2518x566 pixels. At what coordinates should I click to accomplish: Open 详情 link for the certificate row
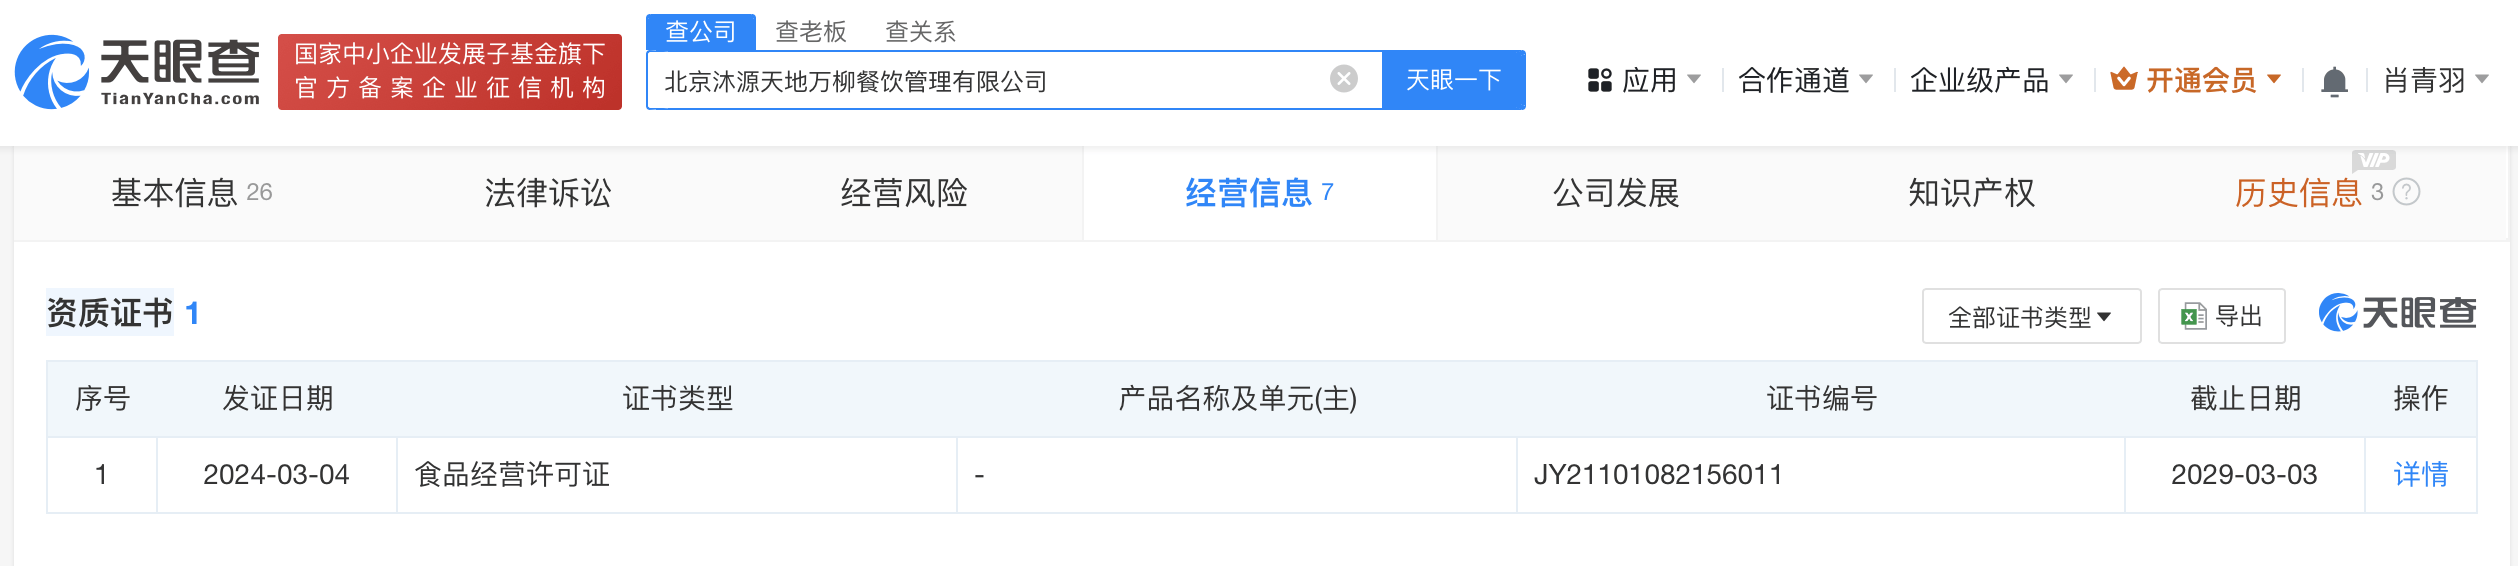tap(2420, 474)
